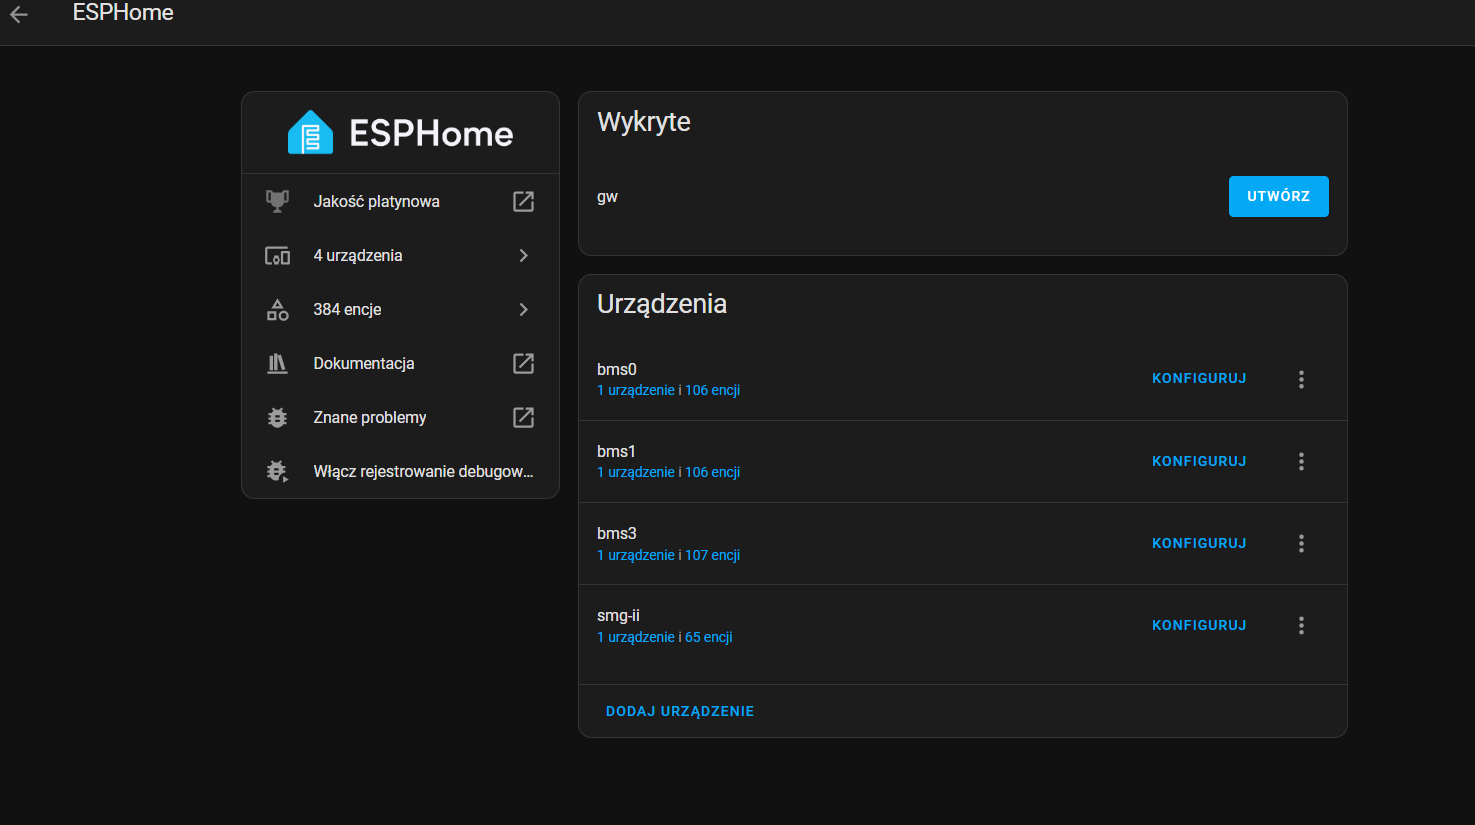The width and height of the screenshot is (1475, 825).
Task: Enable Włącz rejestrowanie debugowania
Action: [x=400, y=471]
